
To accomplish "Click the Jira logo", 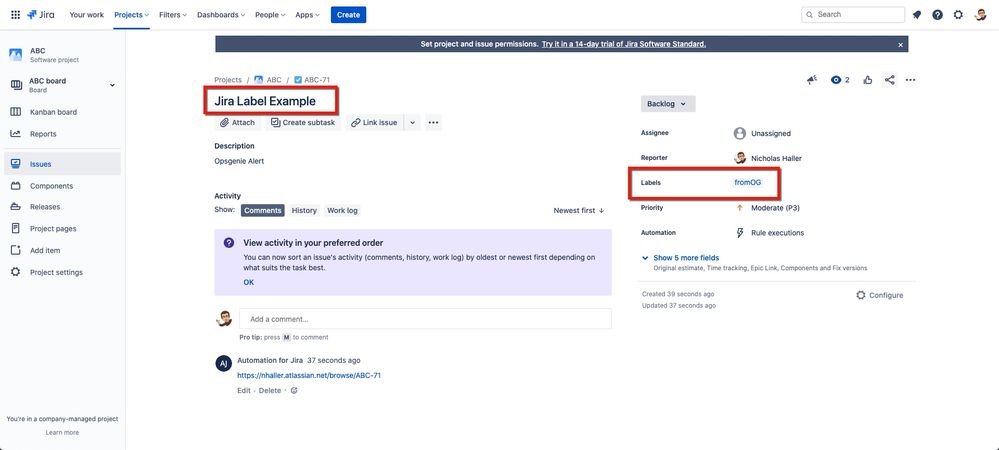I will (41, 15).
